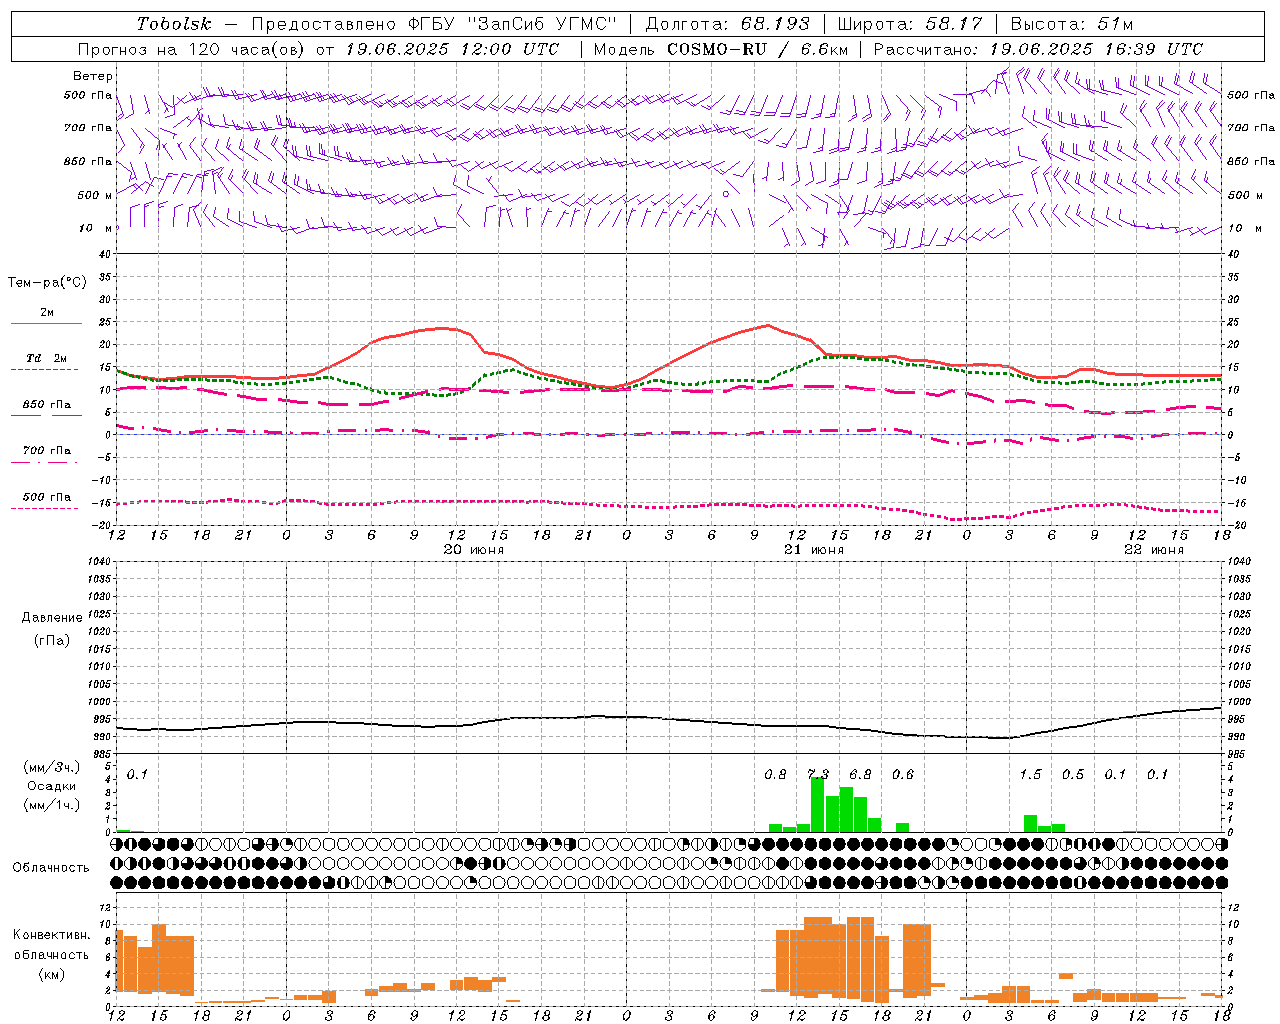Click the '(км)' unit under convective cloudiness
Screen dimensions: 1280x1024
click(52, 974)
